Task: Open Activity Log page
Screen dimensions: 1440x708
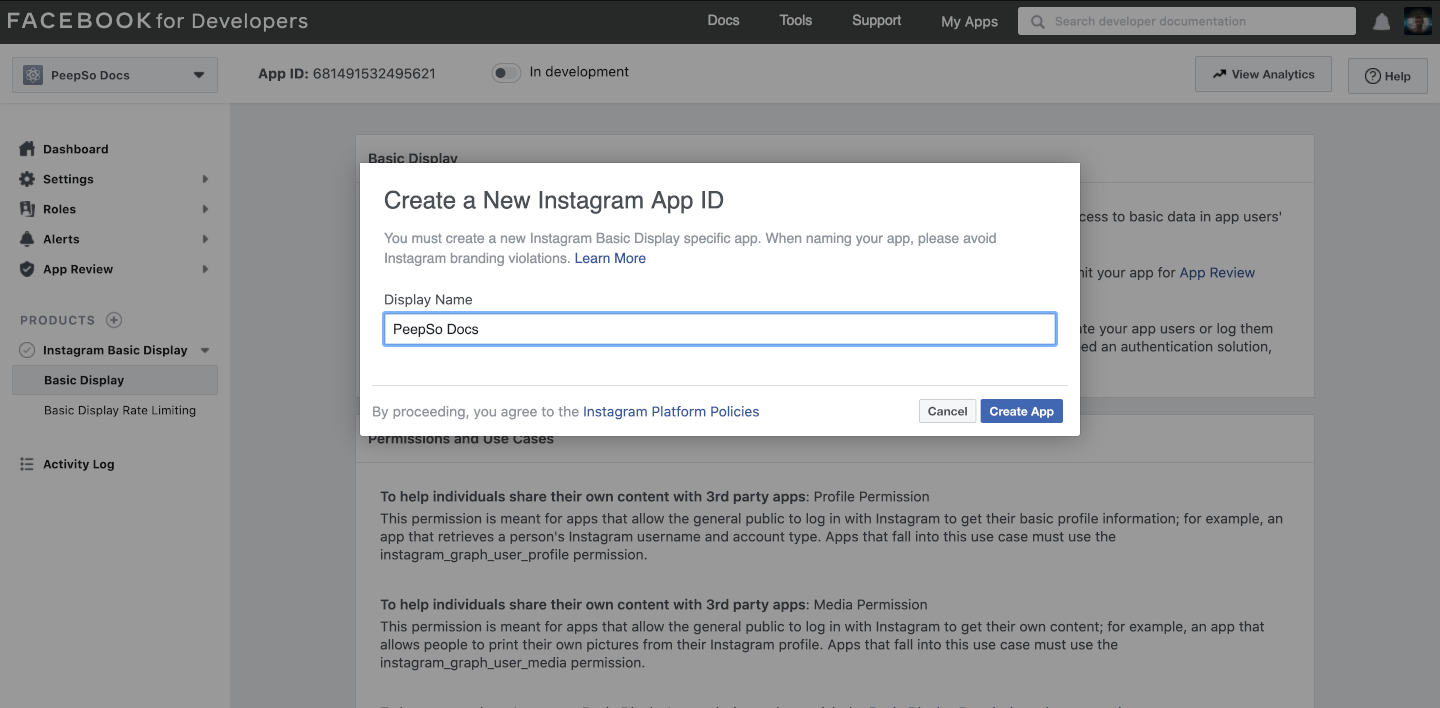Action: [x=78, y=464]
